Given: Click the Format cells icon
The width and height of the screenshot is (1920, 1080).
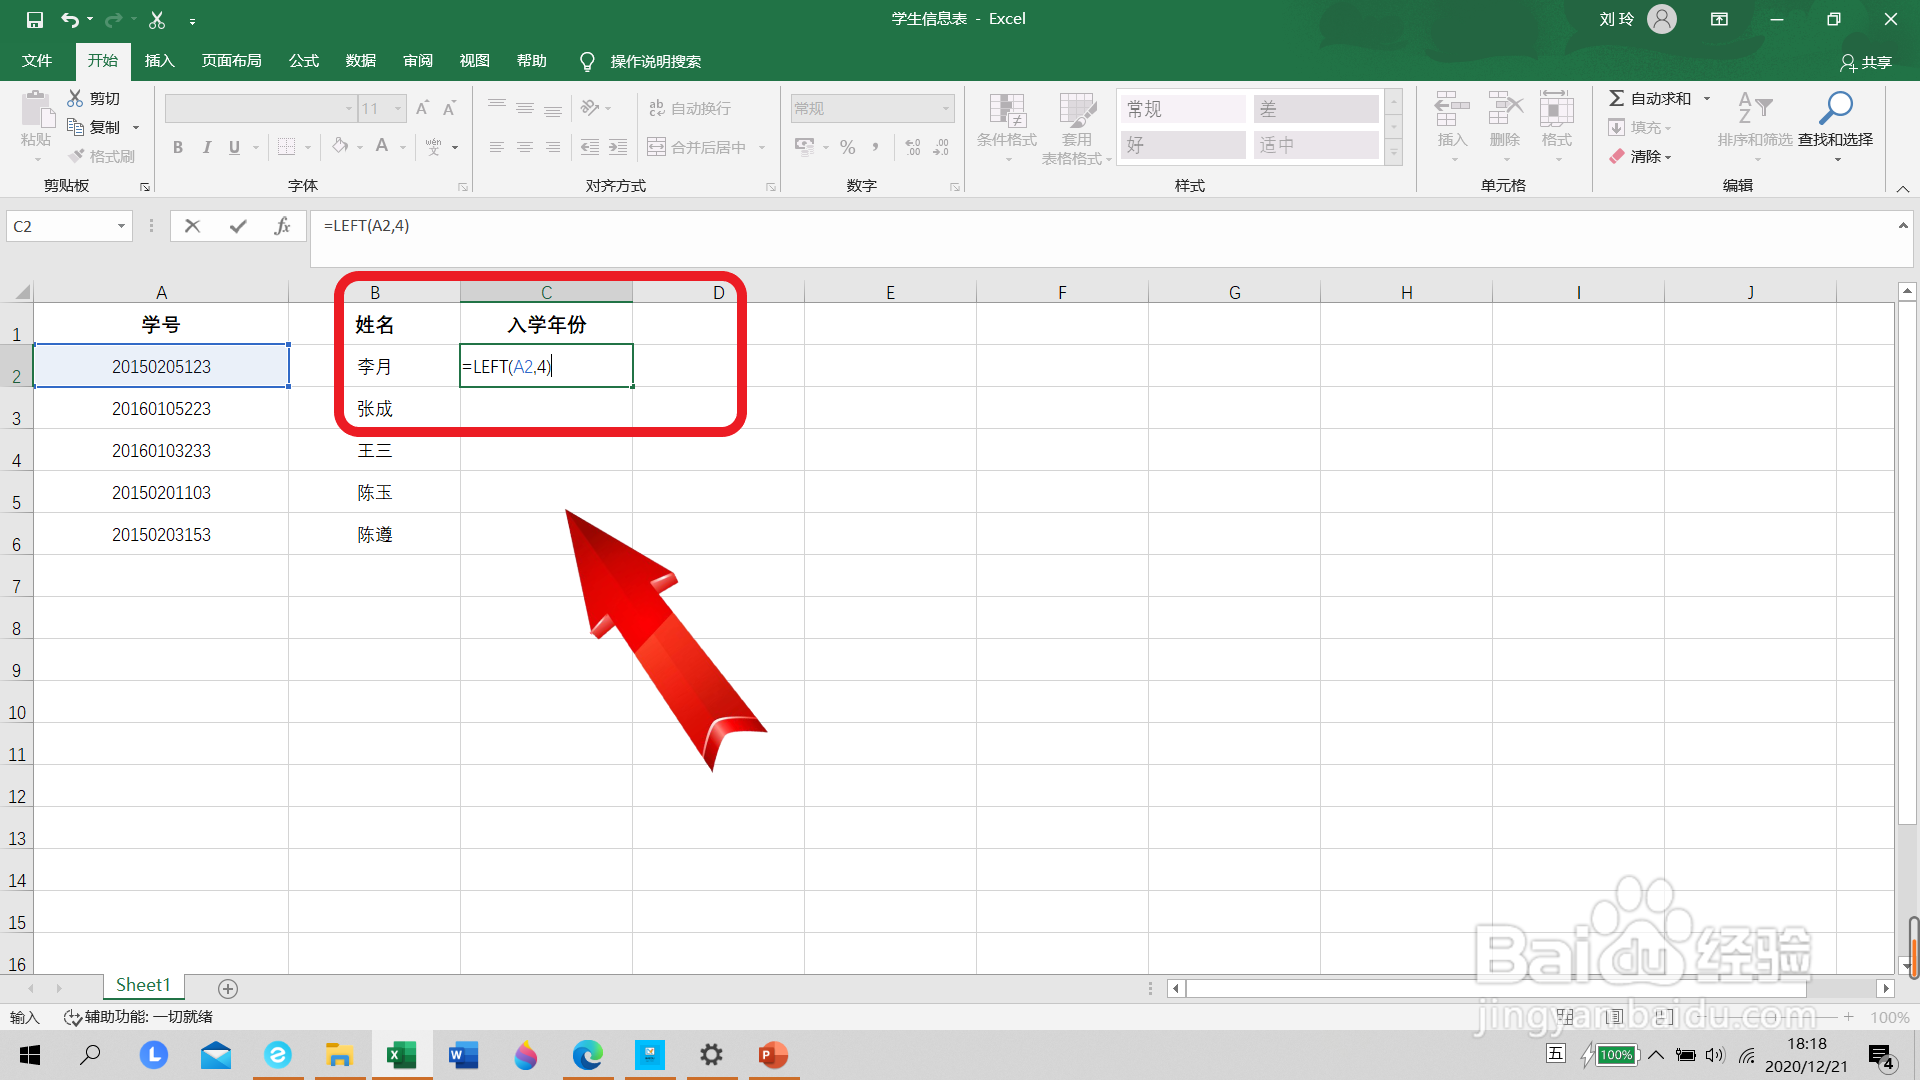Looking at the screenshot, I should [1557, 109].
